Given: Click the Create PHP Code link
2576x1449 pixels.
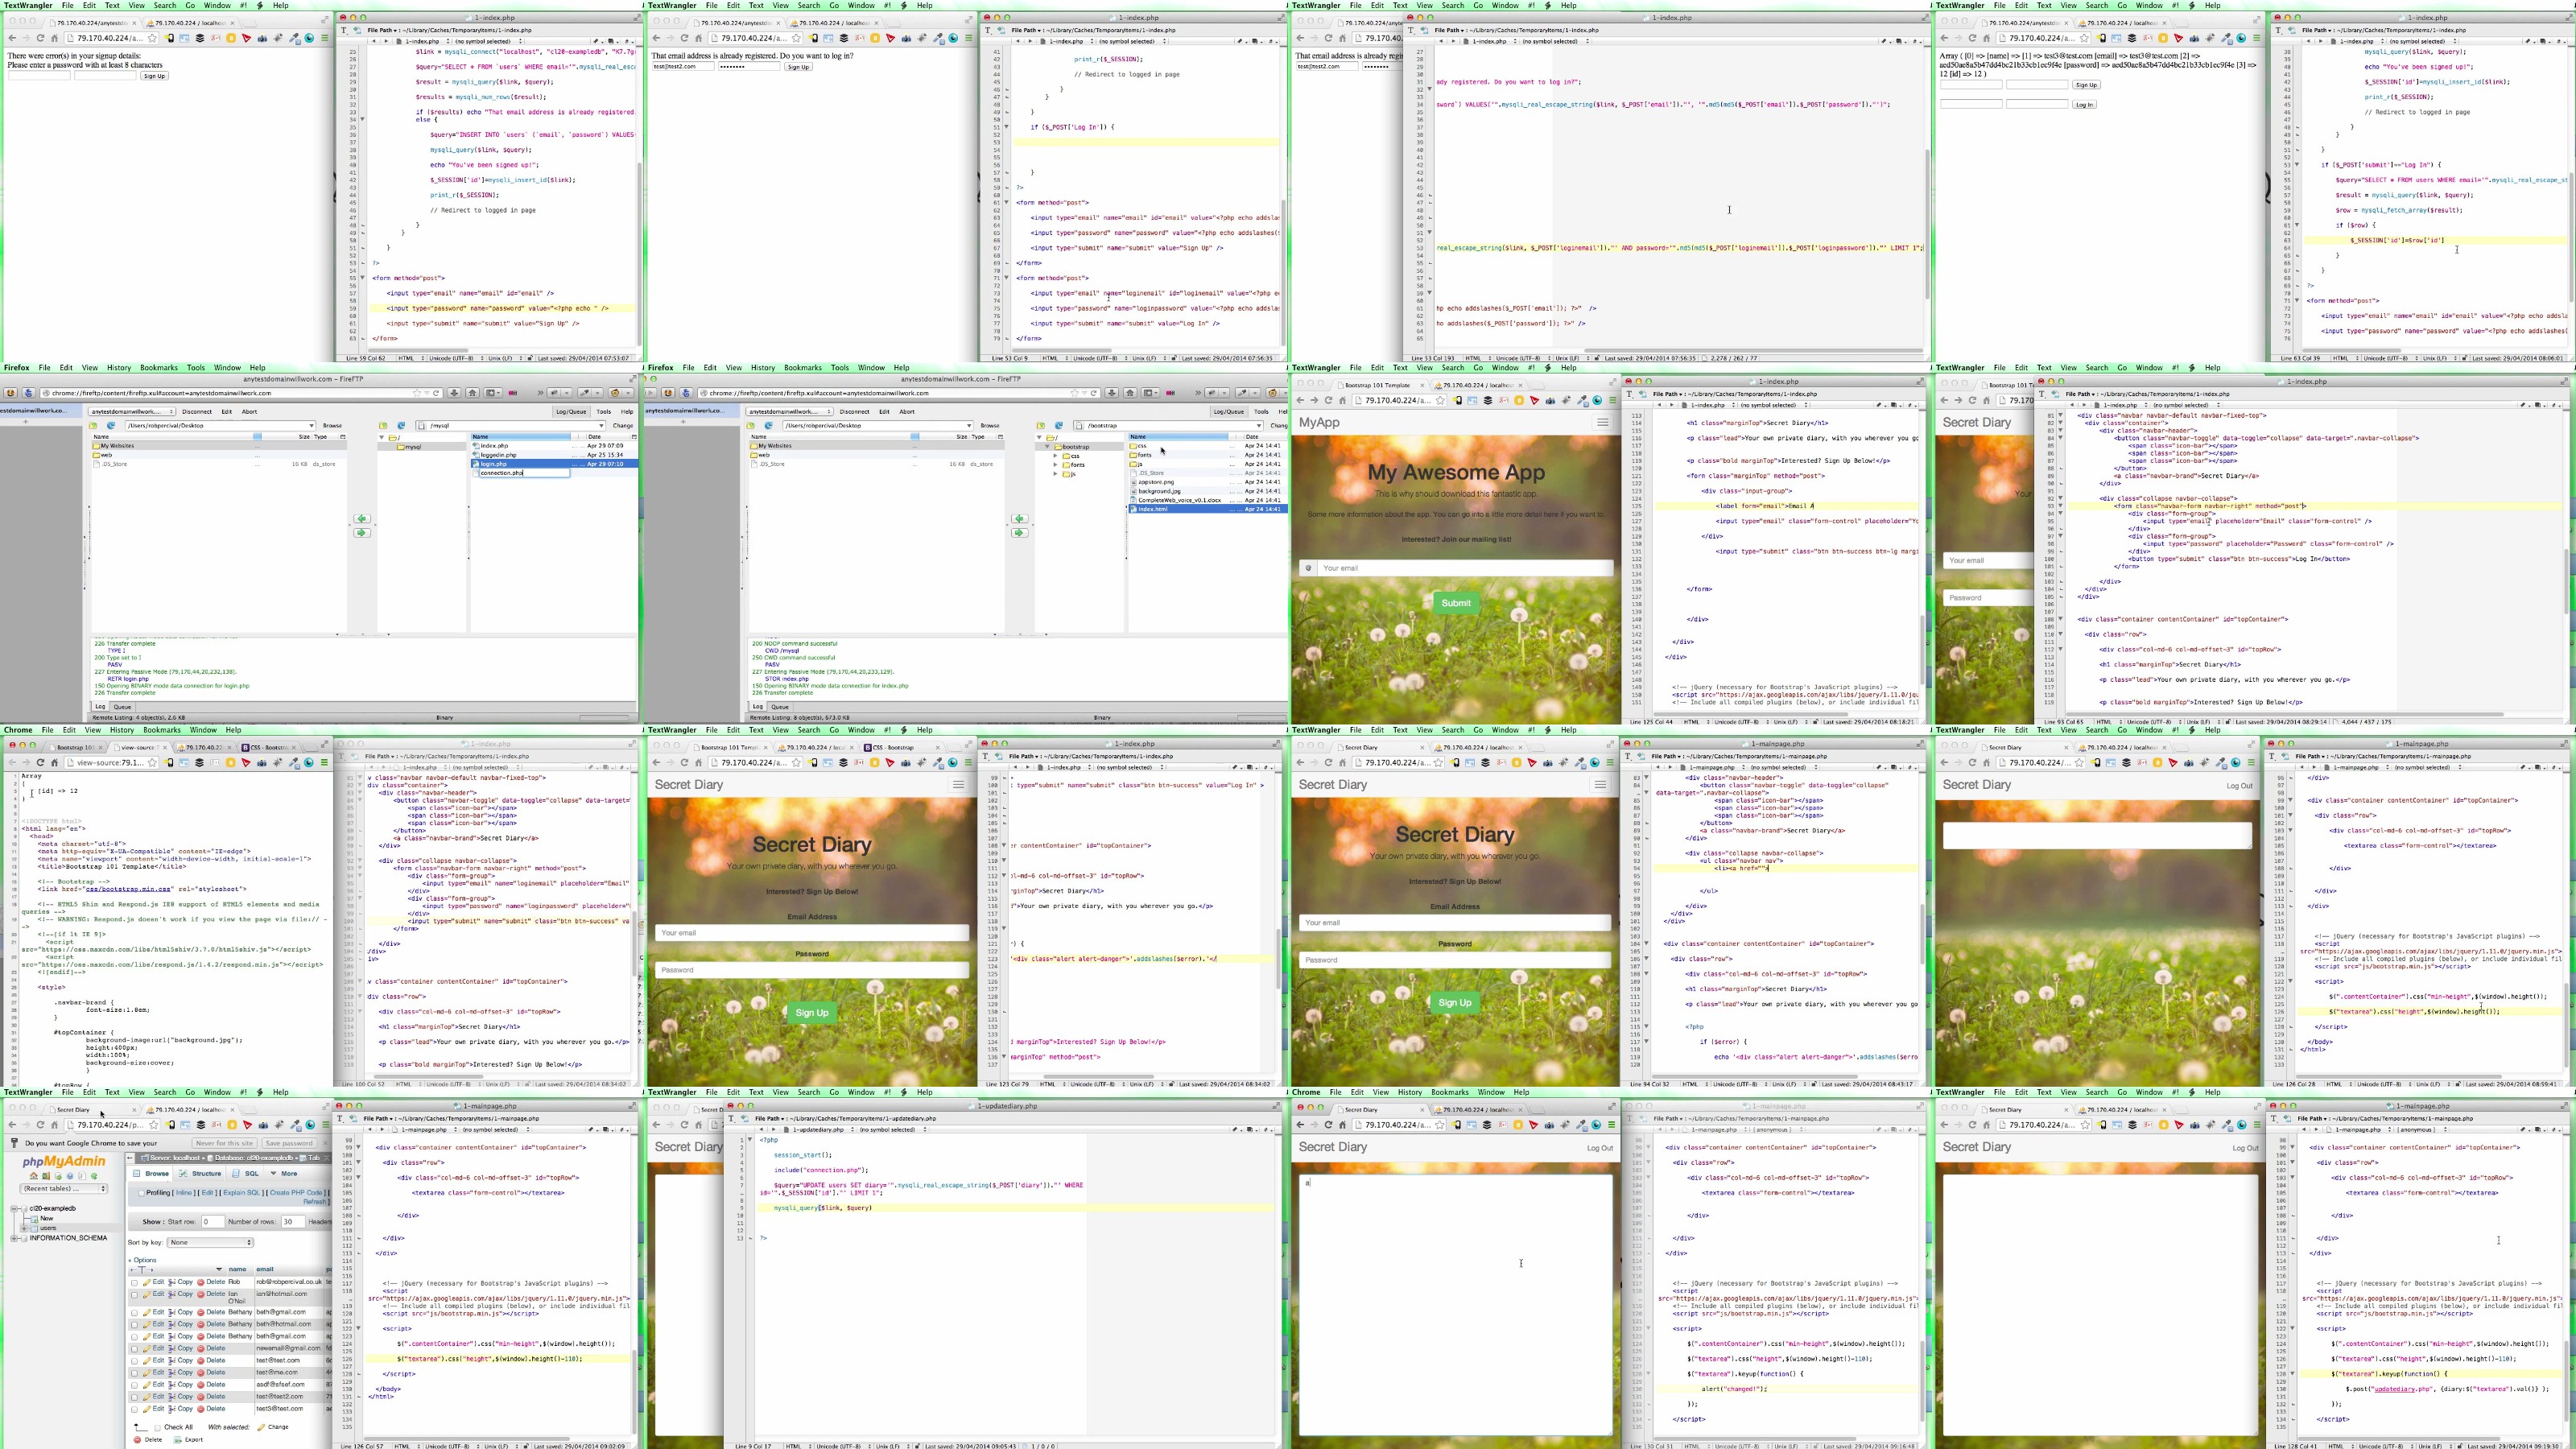Looking at the screenshot, I should (296, 1193).
